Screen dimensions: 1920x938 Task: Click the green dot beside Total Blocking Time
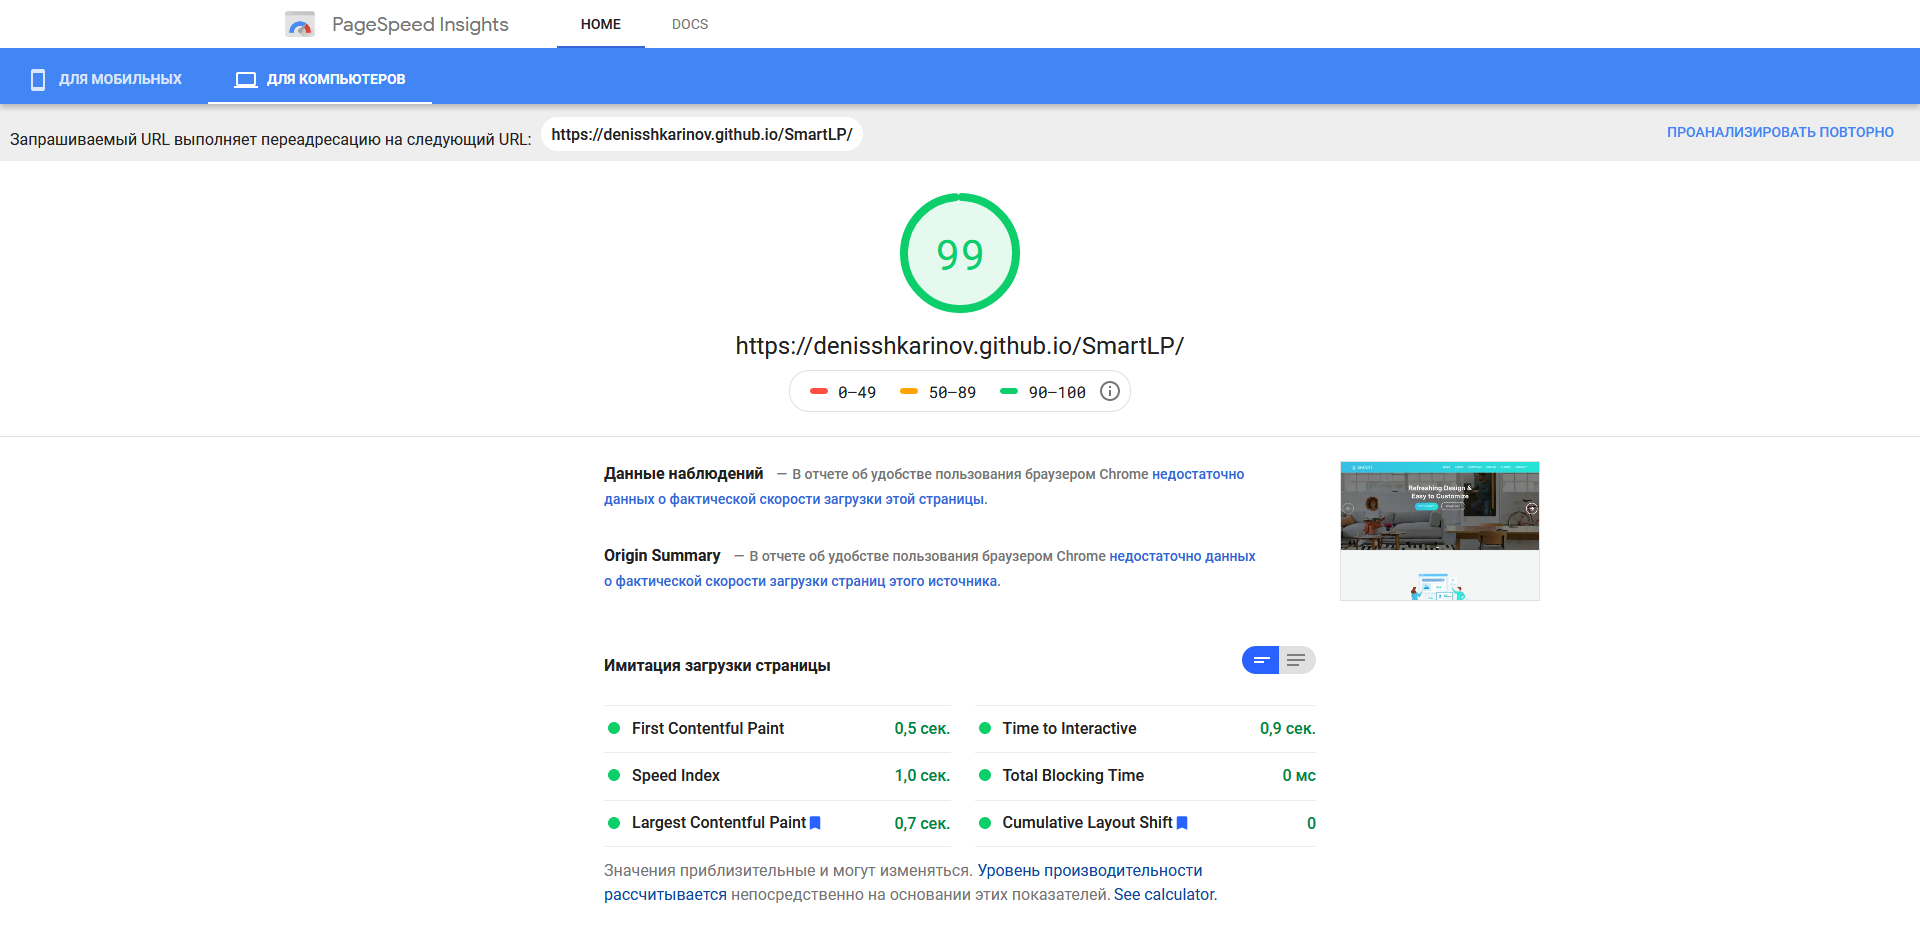[985, 775]
